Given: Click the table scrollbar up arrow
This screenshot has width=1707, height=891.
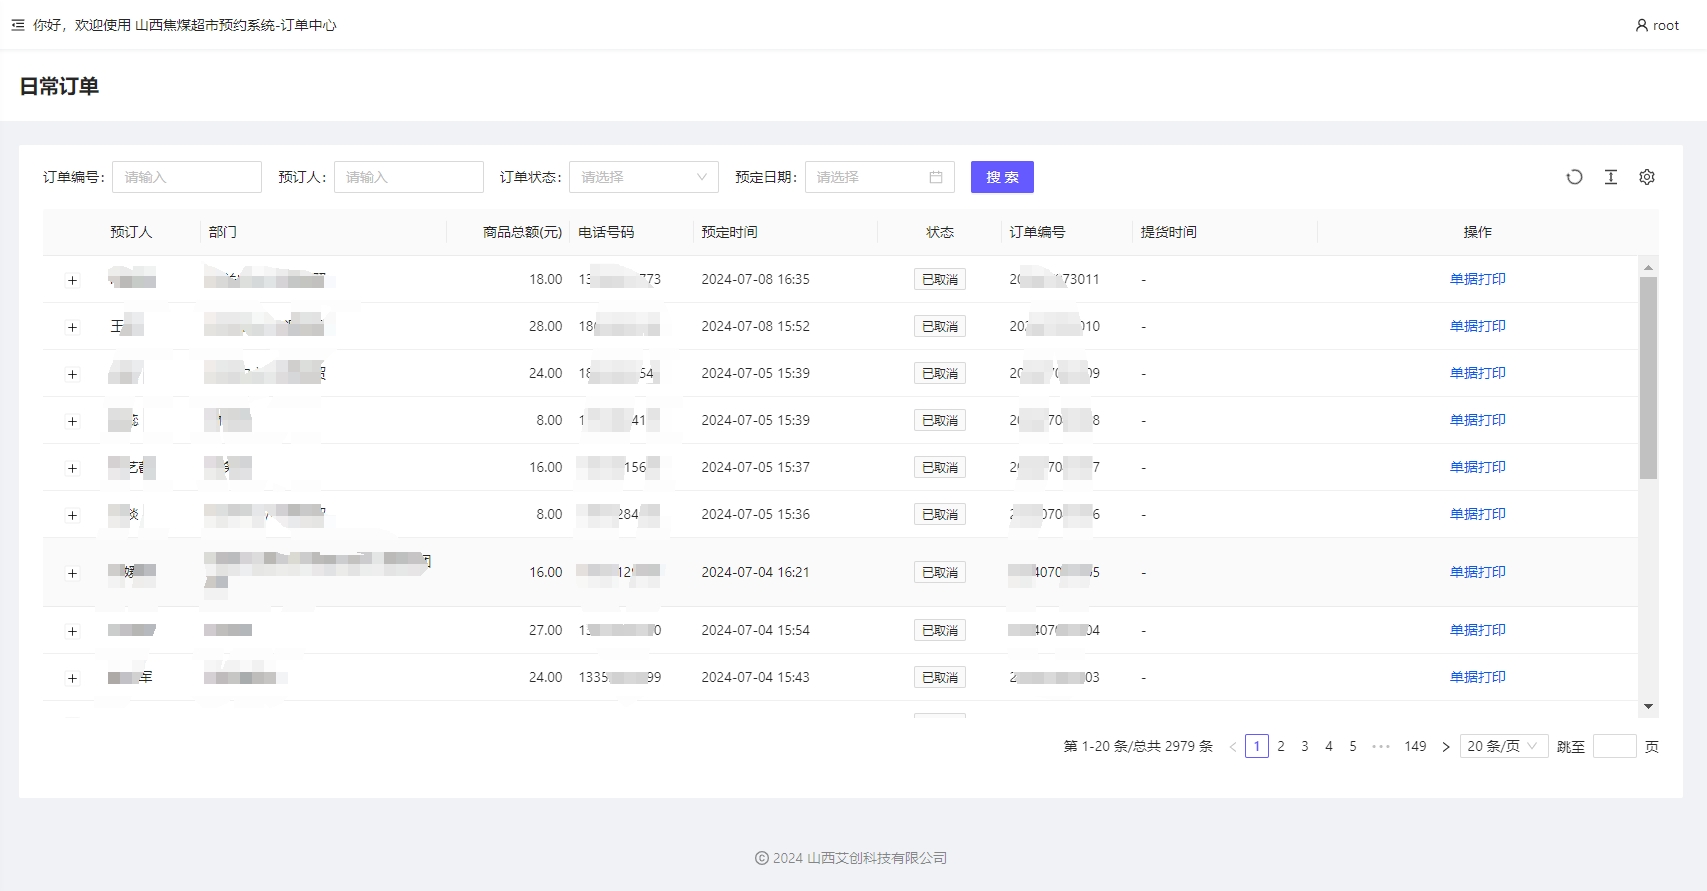Looking at the screenshot, I should (1648, 268).
